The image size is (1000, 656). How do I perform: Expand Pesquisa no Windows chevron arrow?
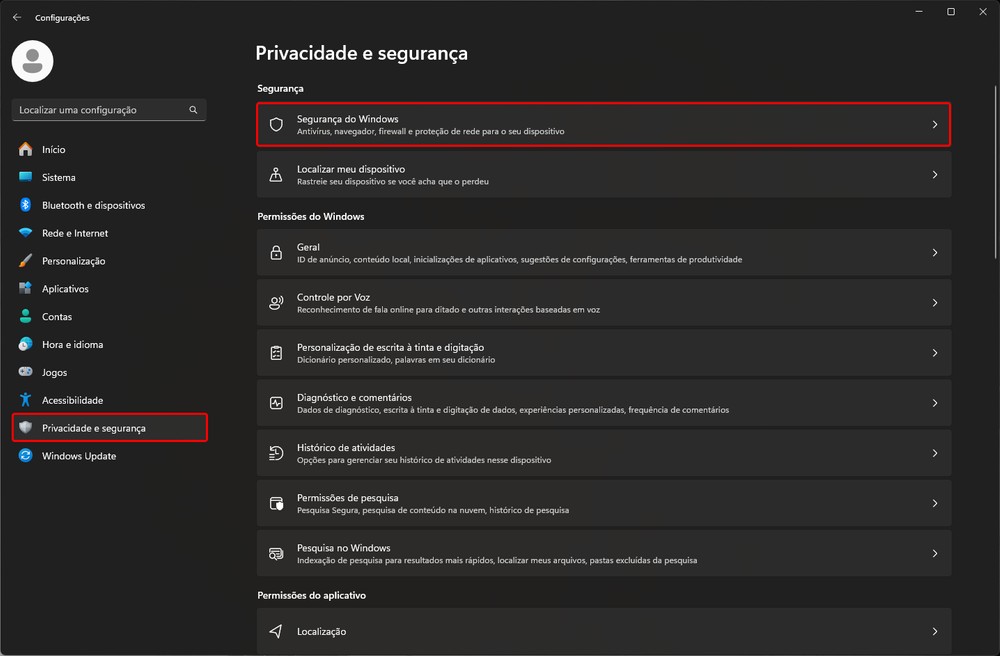(x=935, y=553)
